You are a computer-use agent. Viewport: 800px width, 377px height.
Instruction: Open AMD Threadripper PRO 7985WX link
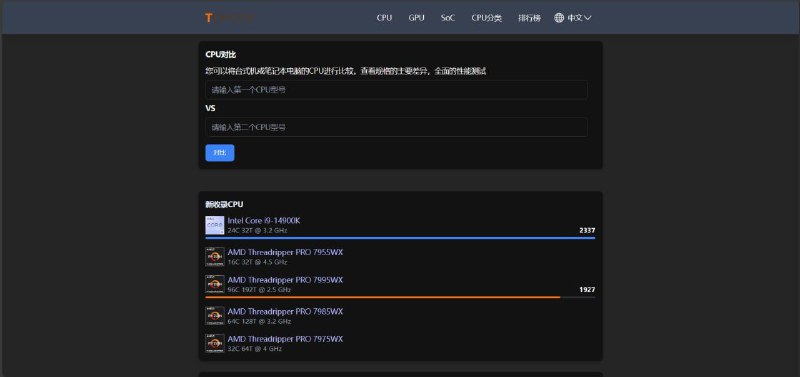(285, 311)
